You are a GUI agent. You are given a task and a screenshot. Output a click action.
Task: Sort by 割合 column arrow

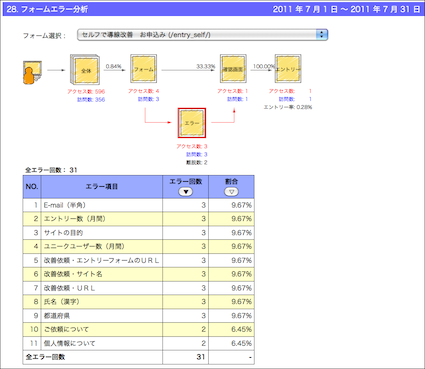pyautogui.click(x=231, y=192)
